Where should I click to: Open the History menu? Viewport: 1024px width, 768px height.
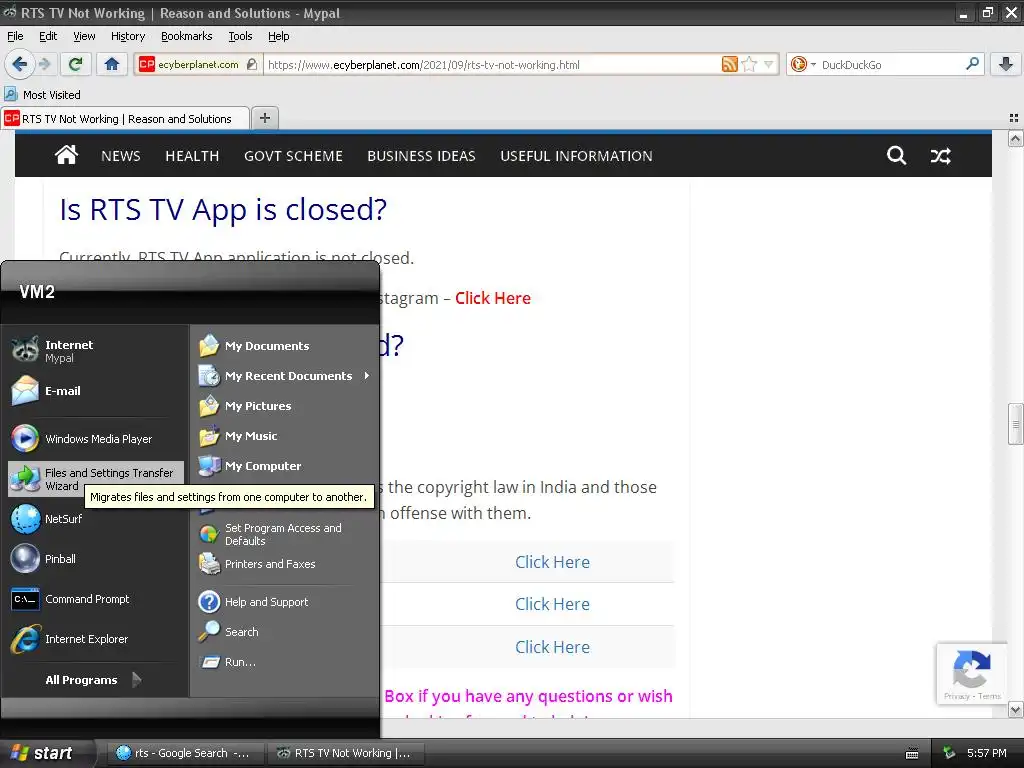tap(127, 36)
